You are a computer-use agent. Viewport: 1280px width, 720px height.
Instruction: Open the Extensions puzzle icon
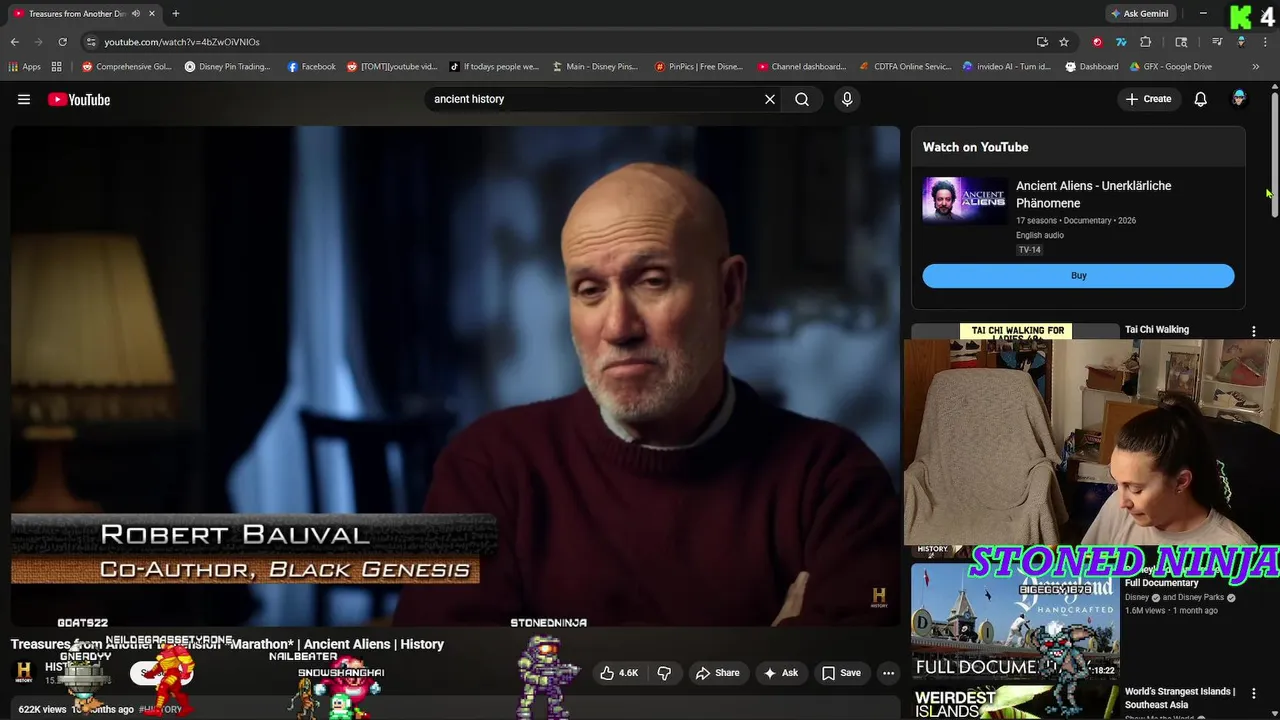(1146, 42)
